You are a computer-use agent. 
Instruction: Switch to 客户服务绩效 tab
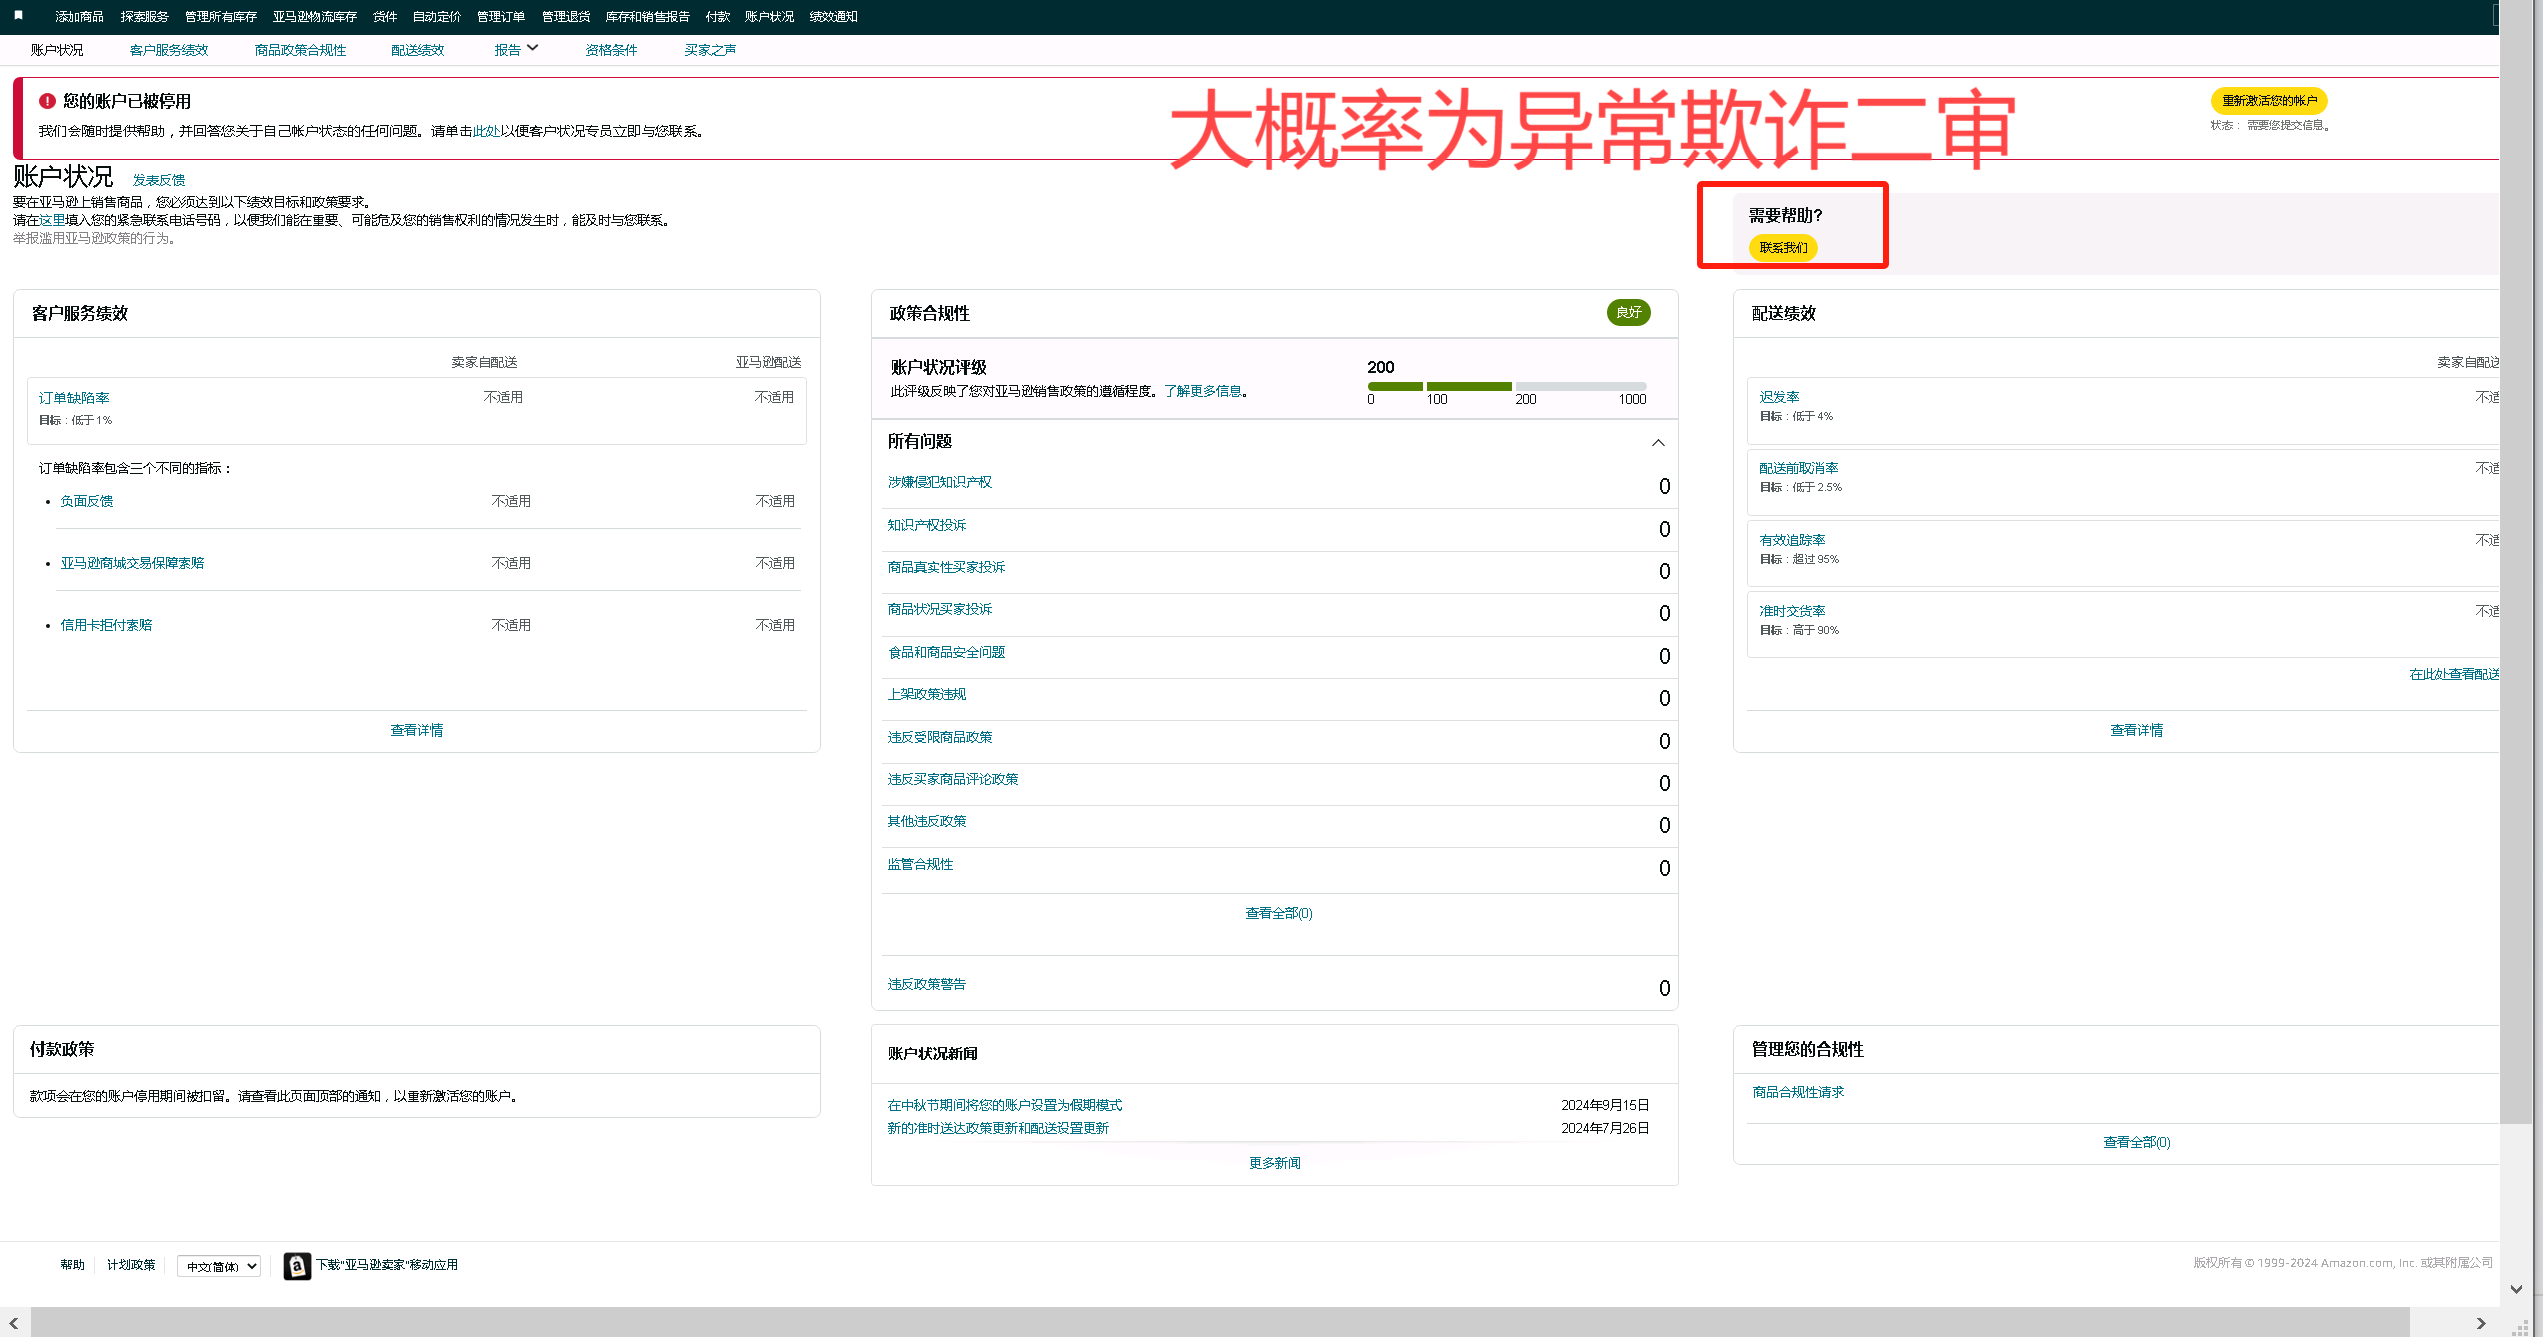169,50
